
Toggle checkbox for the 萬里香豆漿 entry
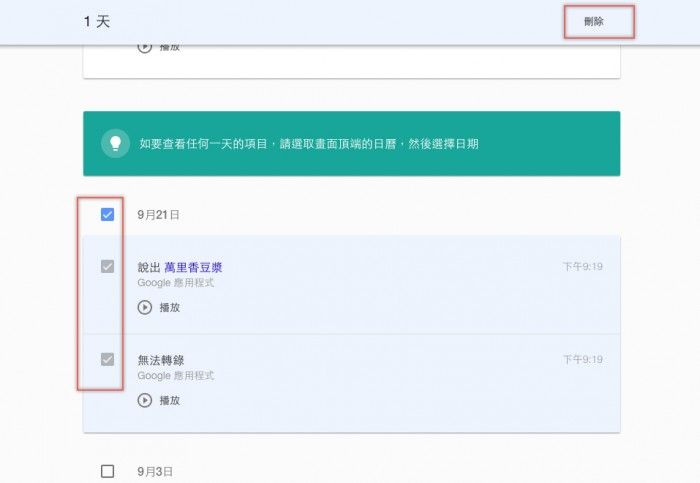point(108,267)
